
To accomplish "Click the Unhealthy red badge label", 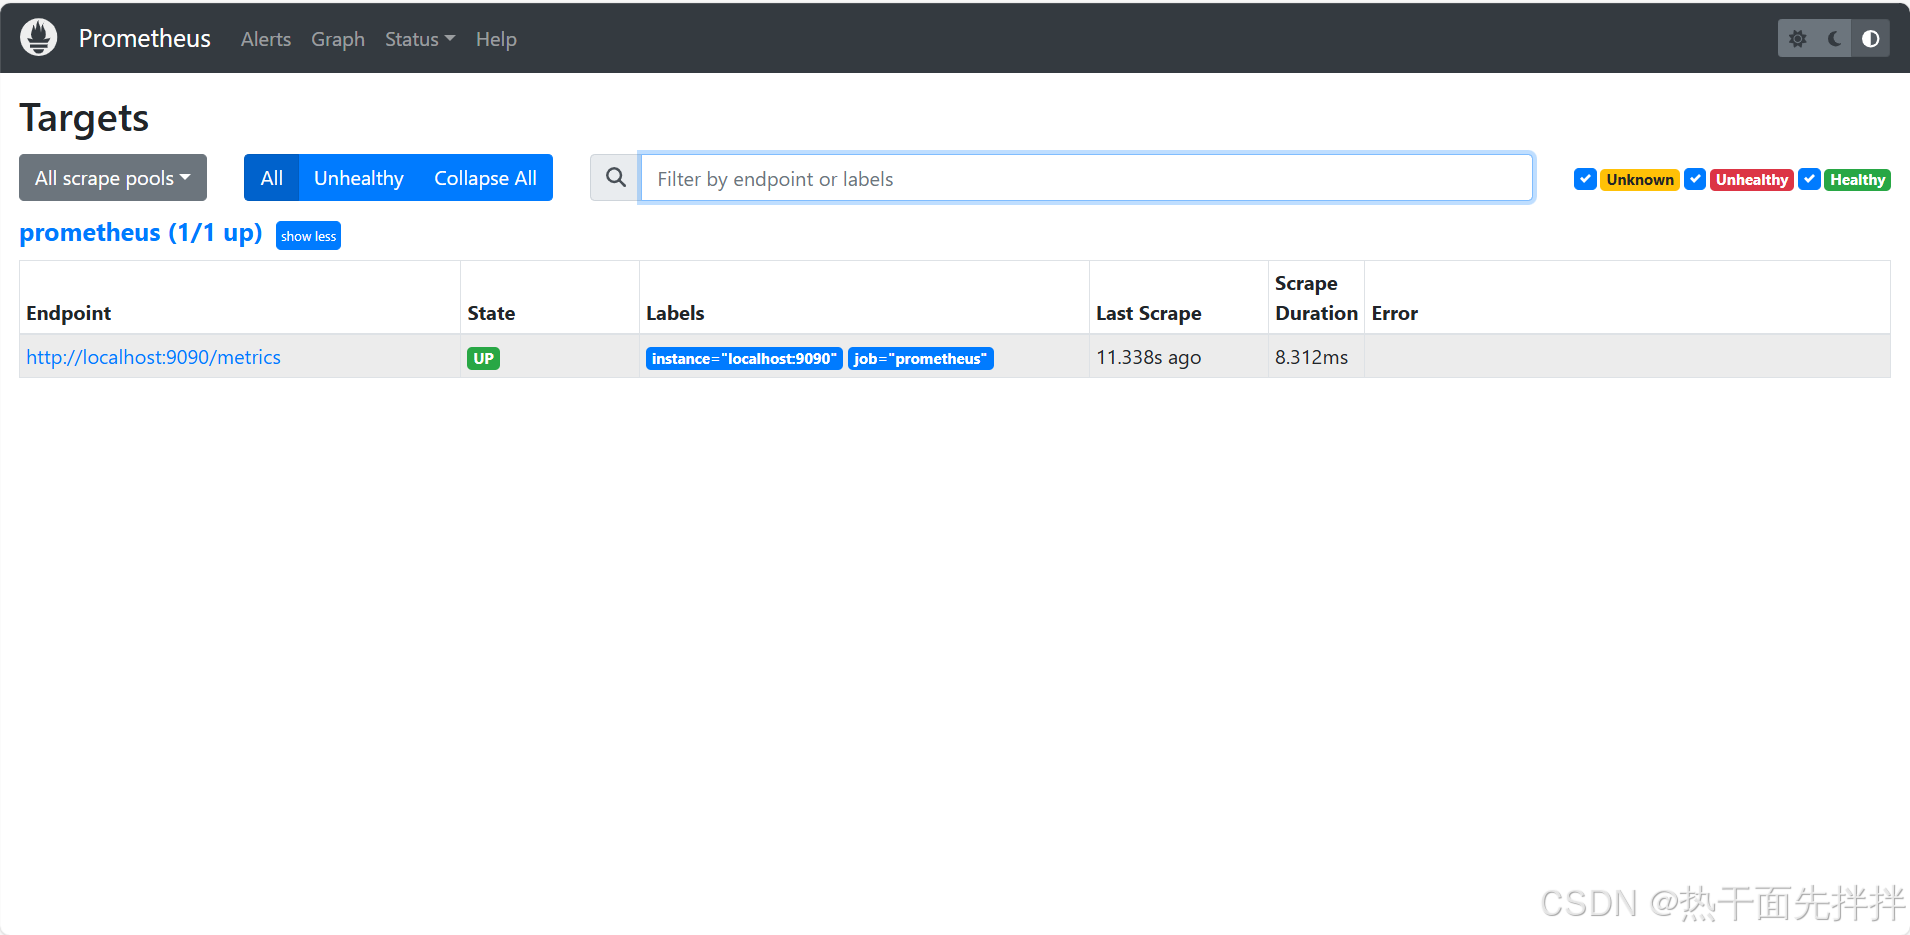I will [x=1752, y=180].
